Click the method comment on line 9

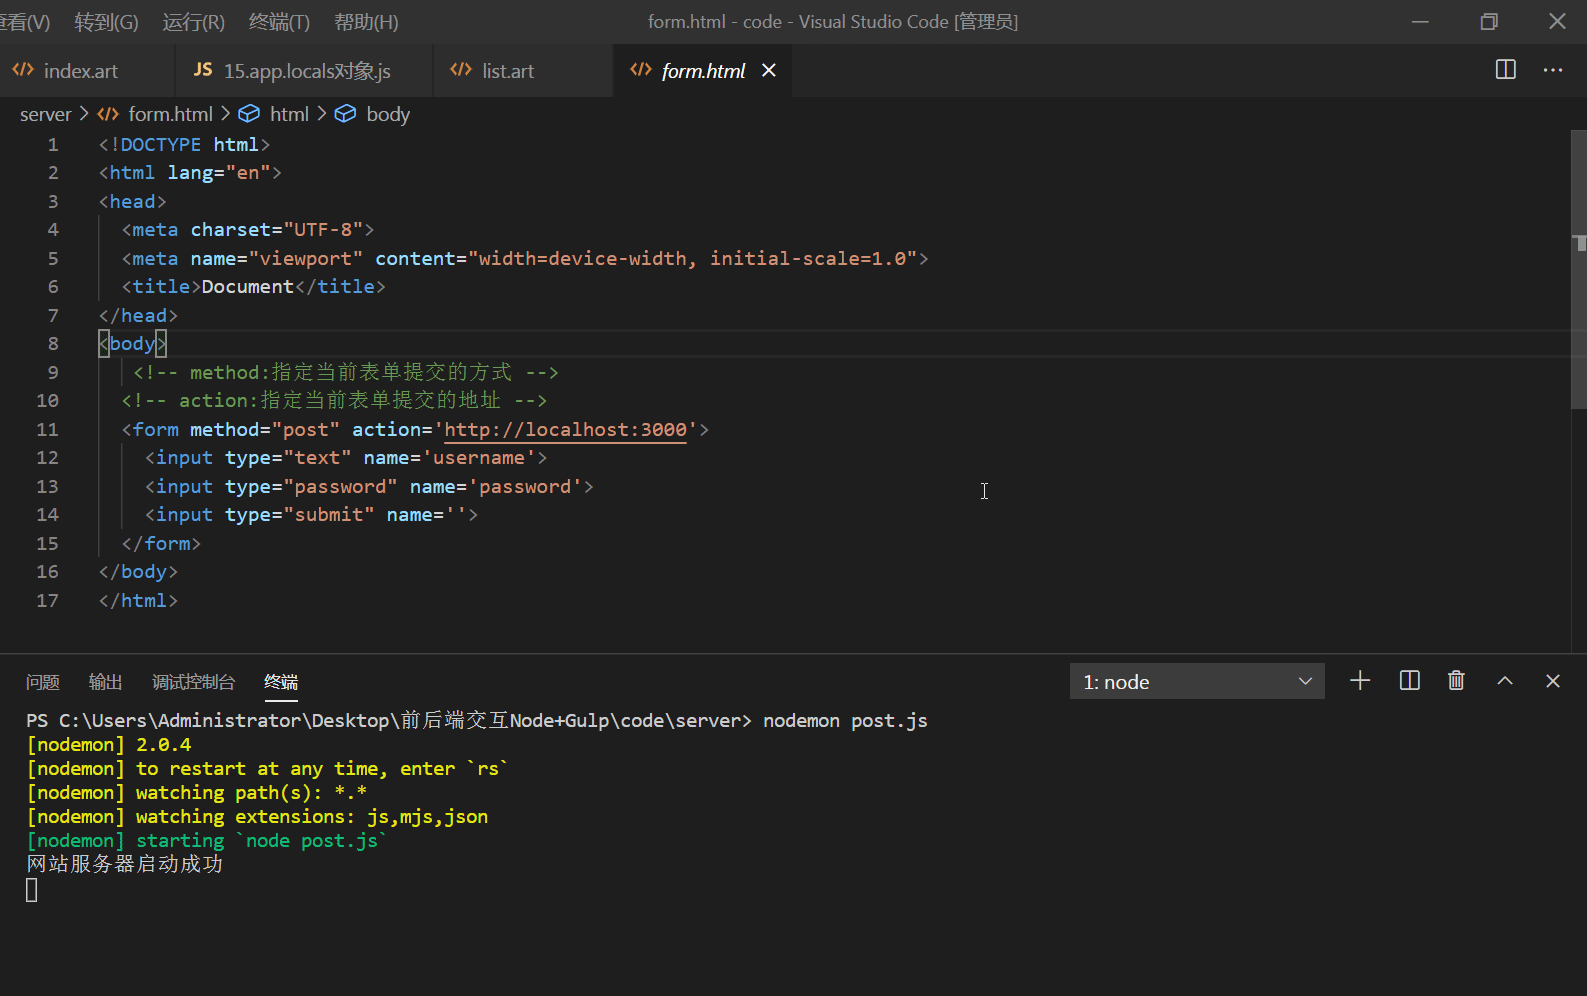pos(346,373)
